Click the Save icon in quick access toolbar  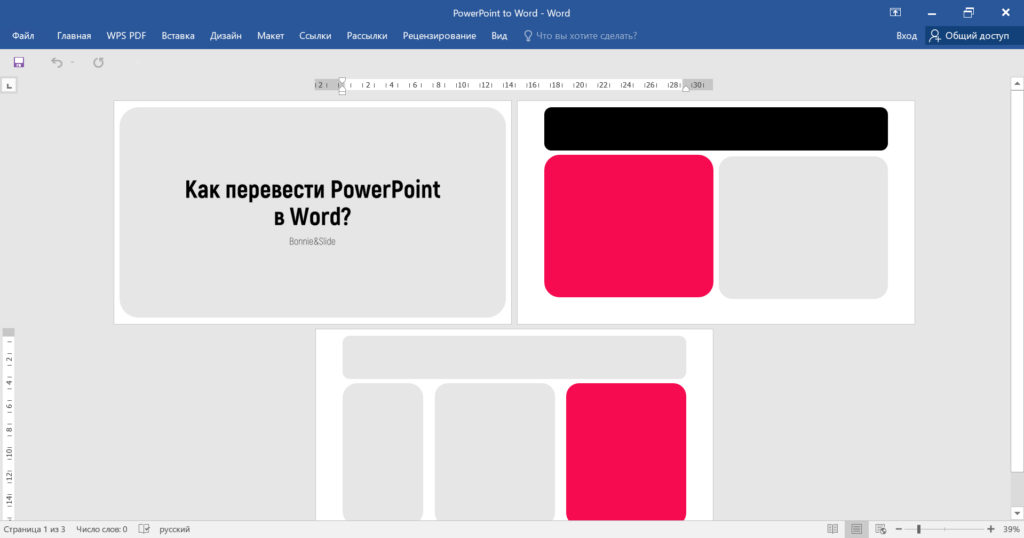tap(18, 62)
